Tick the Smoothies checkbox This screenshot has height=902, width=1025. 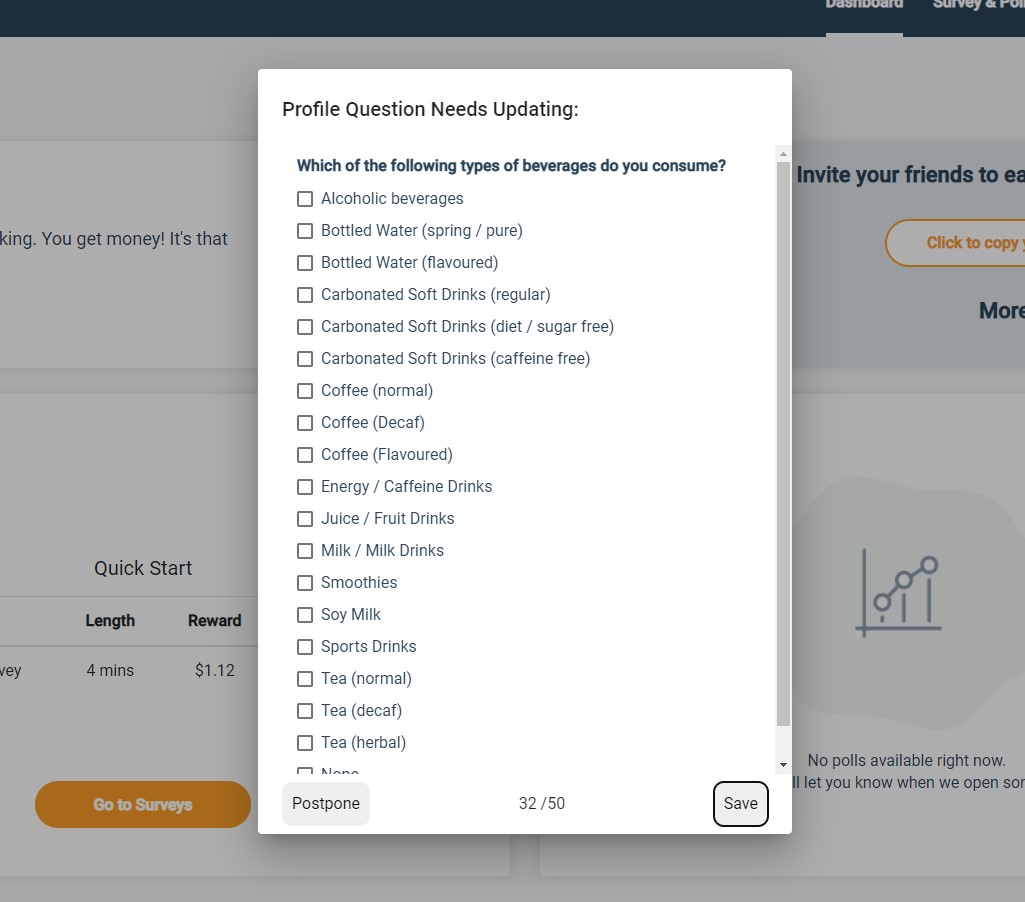pos(305,583)
